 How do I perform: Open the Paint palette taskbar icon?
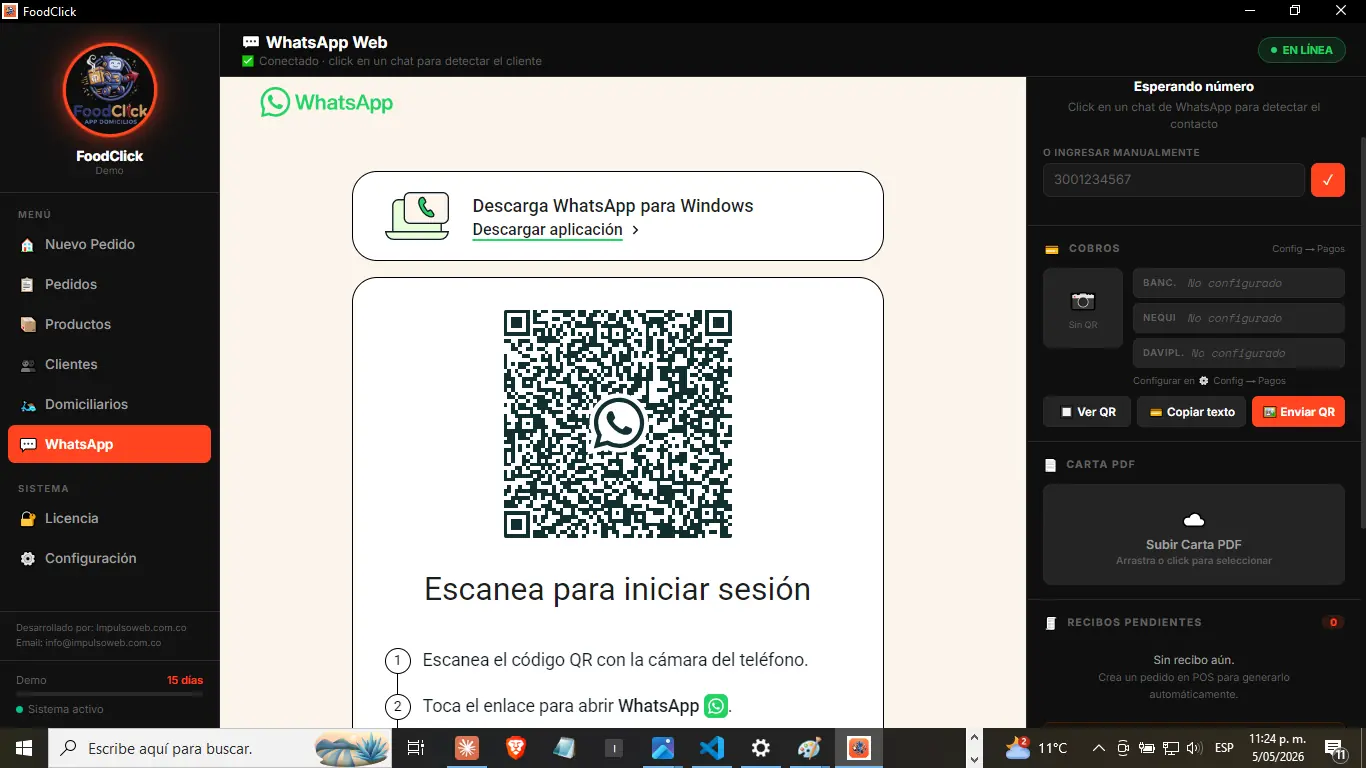pos(810,748)
